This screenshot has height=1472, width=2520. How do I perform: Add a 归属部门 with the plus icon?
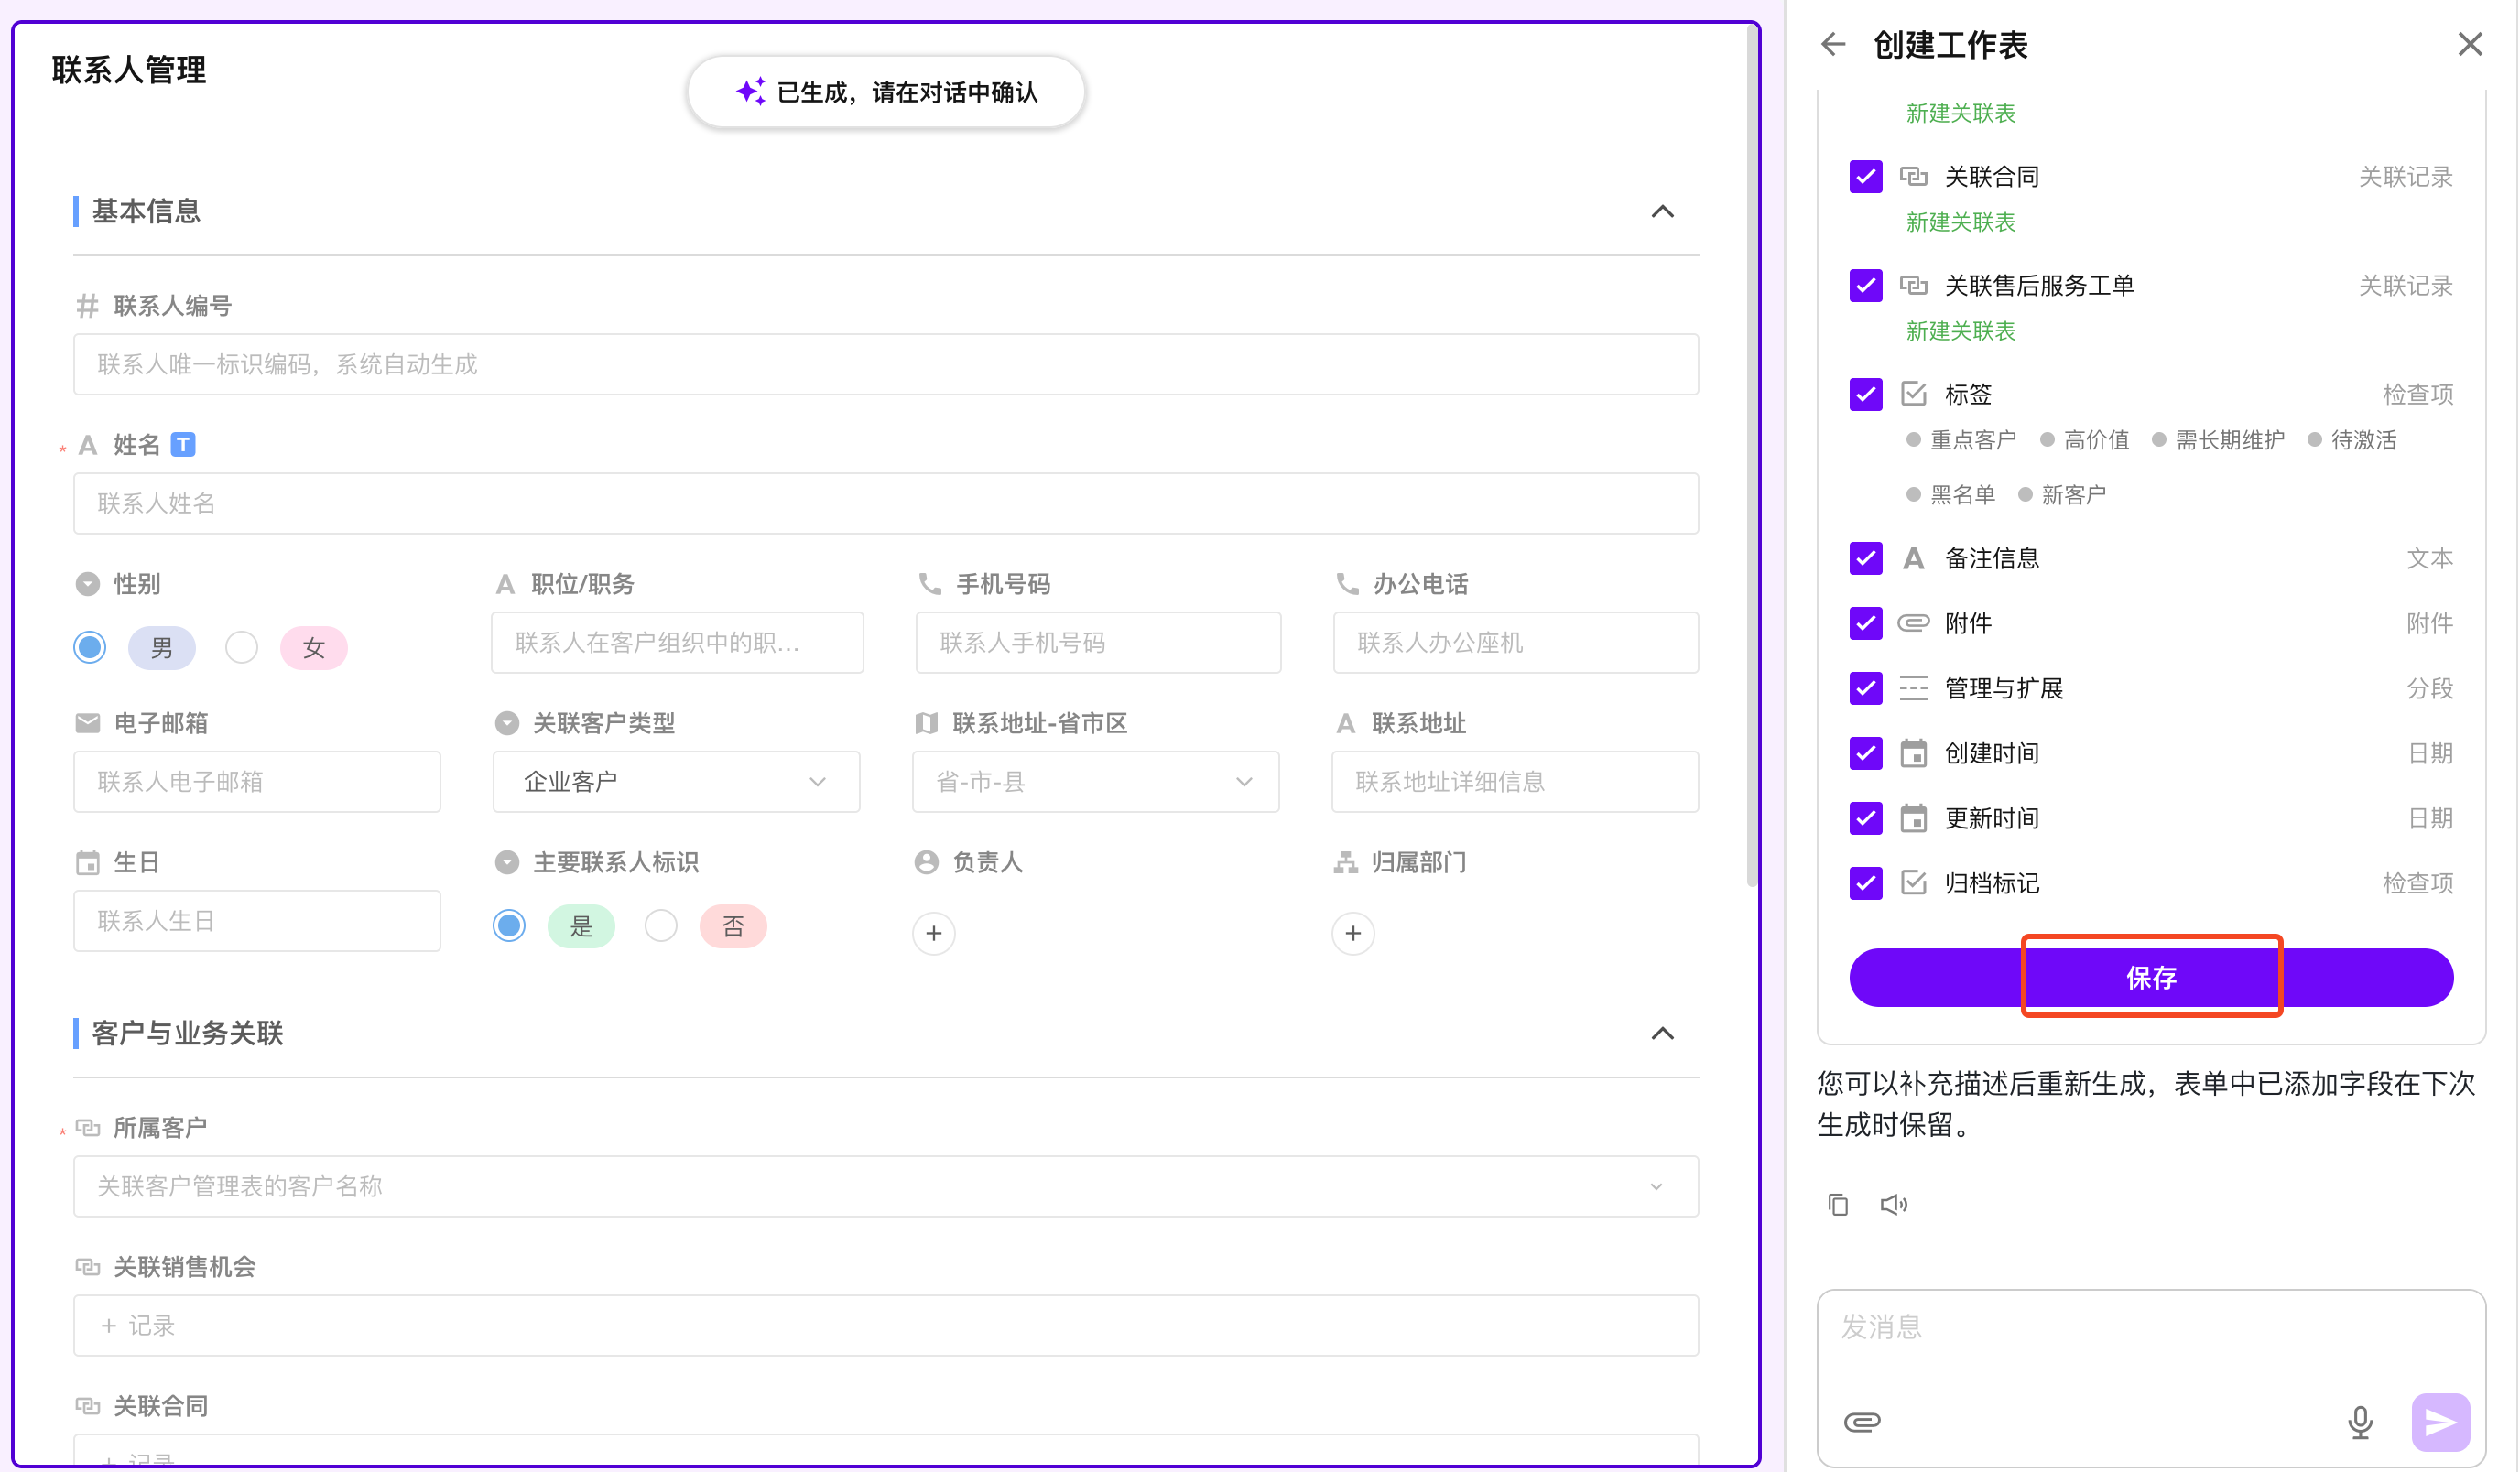pyautogui.click(x=1353, y=933)
